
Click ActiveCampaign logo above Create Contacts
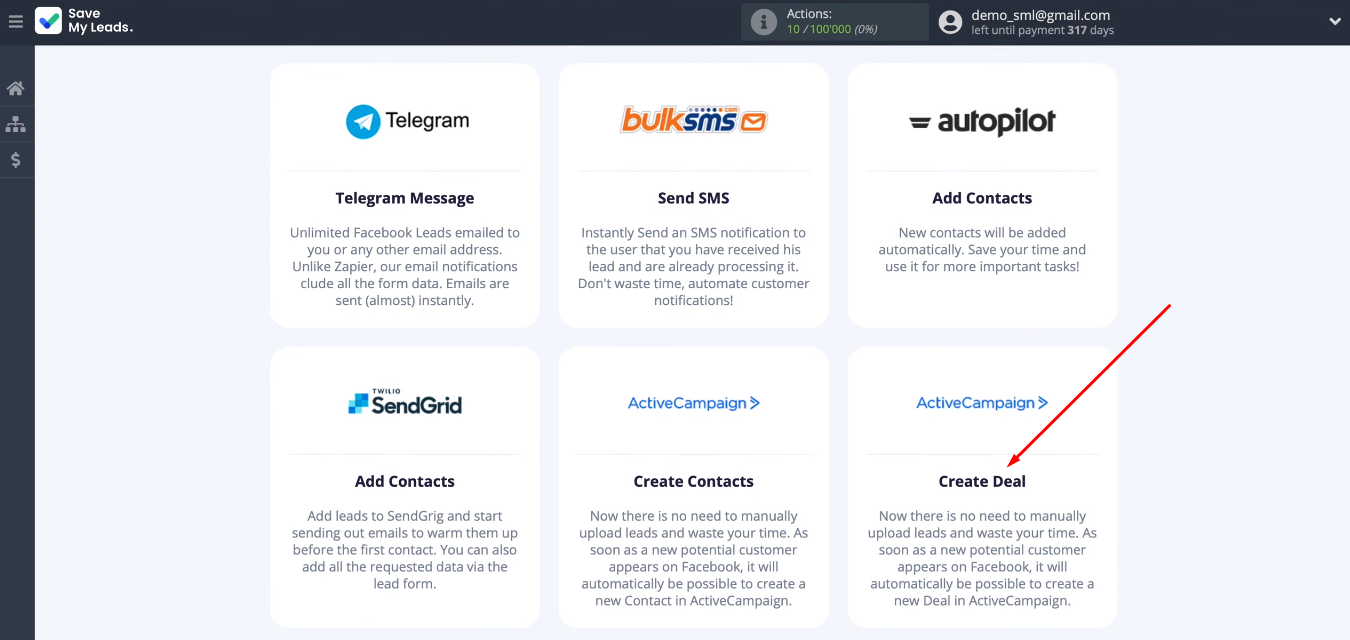coord(694,403)
